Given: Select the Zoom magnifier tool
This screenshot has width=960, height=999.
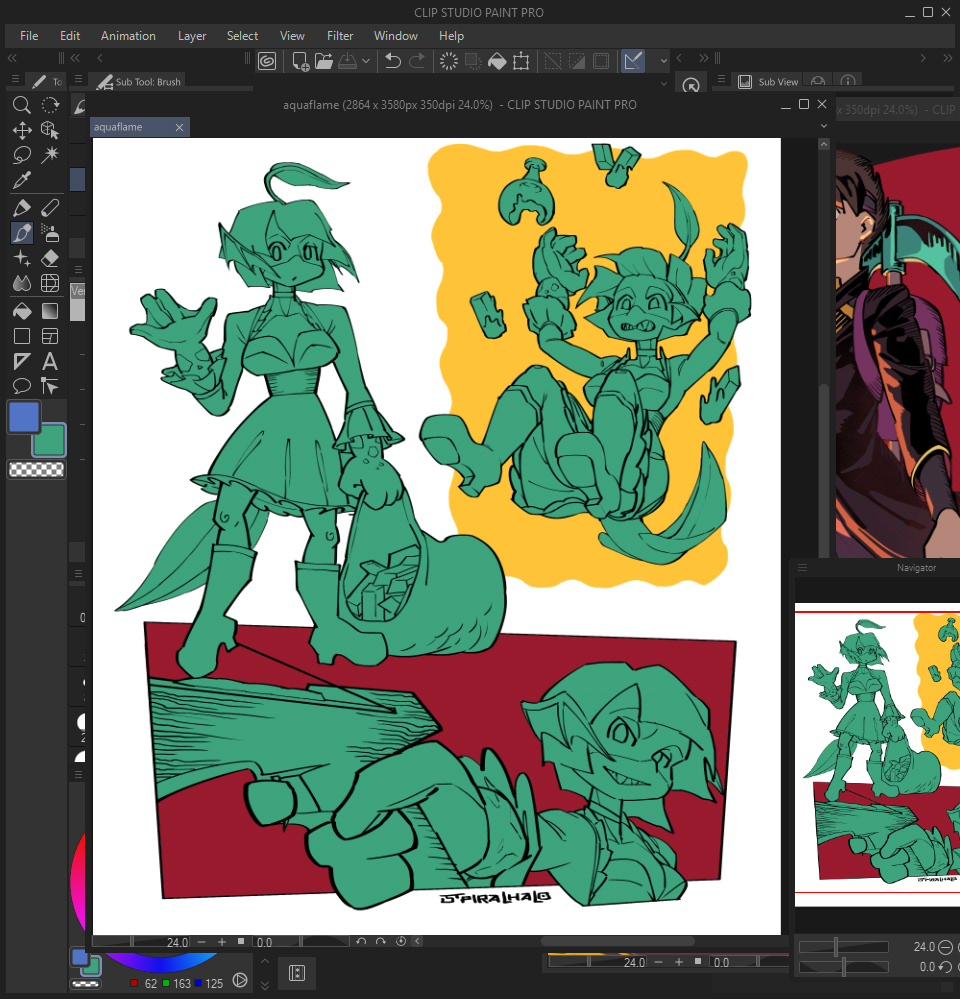Looking at the screenshot, I should (x=21, y=105).
